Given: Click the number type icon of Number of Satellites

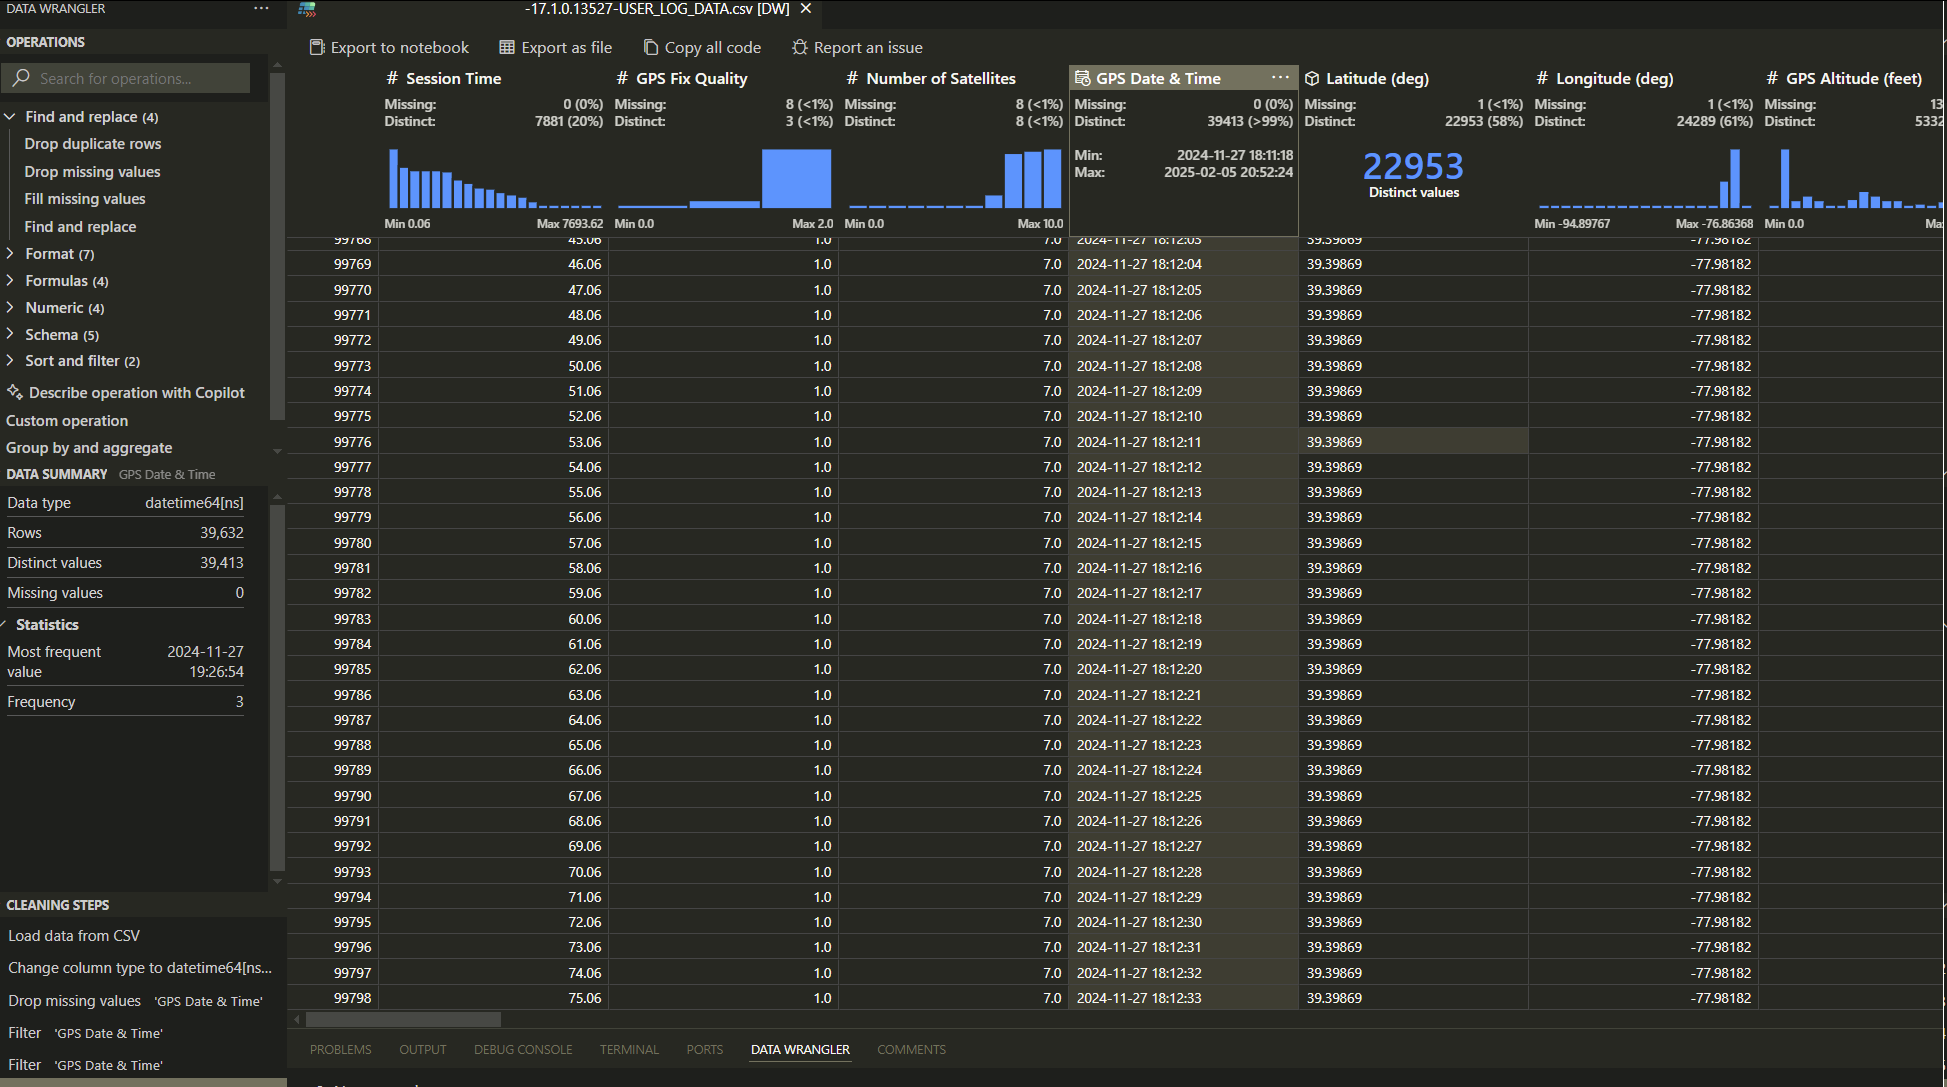Looking at the screenshot, I should pyautogui.click(x=852, y=78).
